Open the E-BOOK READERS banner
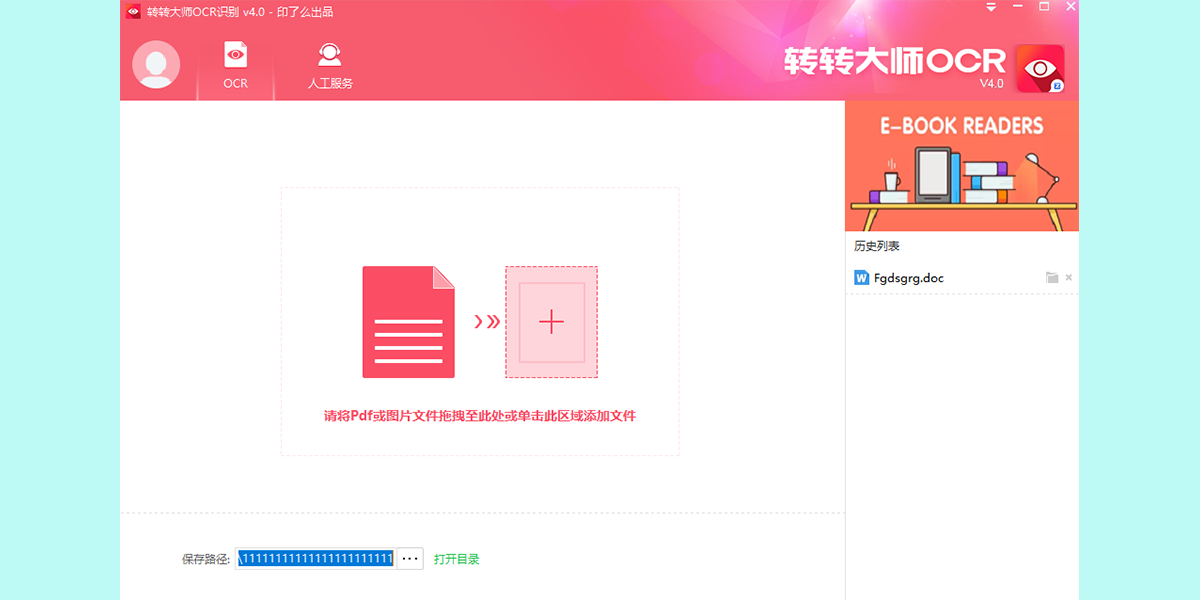The height and width of the screenshot is (600, 1200). pos(962,166)
